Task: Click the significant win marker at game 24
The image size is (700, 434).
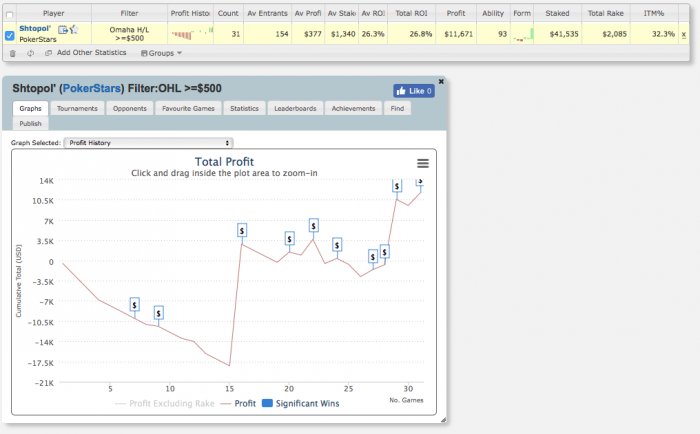Action: tap(337, 245)
